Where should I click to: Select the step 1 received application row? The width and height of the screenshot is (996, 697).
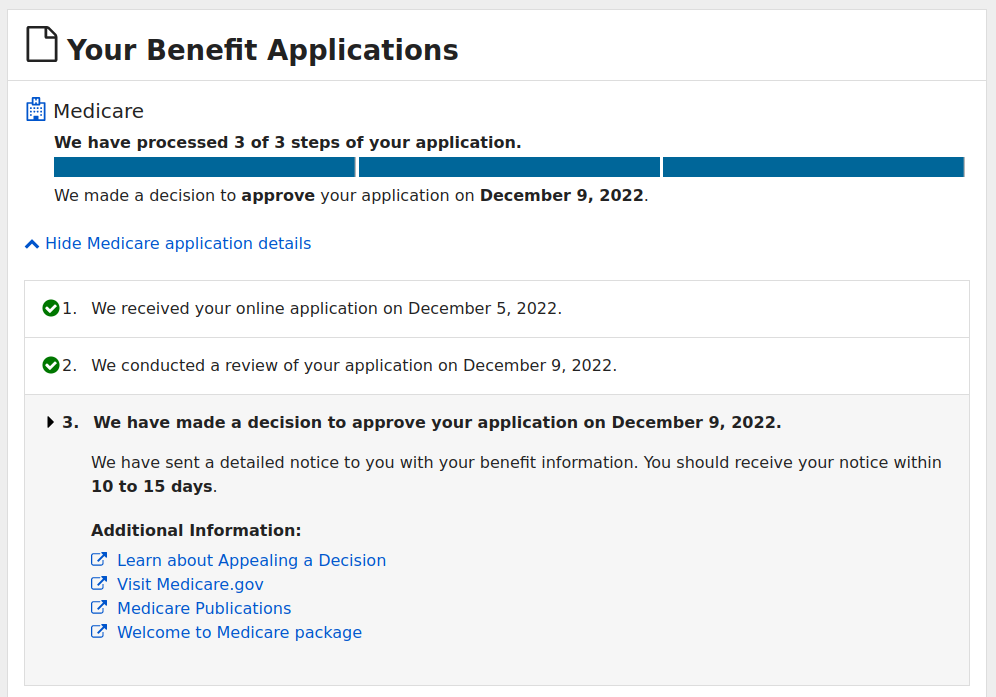(497, 309)
